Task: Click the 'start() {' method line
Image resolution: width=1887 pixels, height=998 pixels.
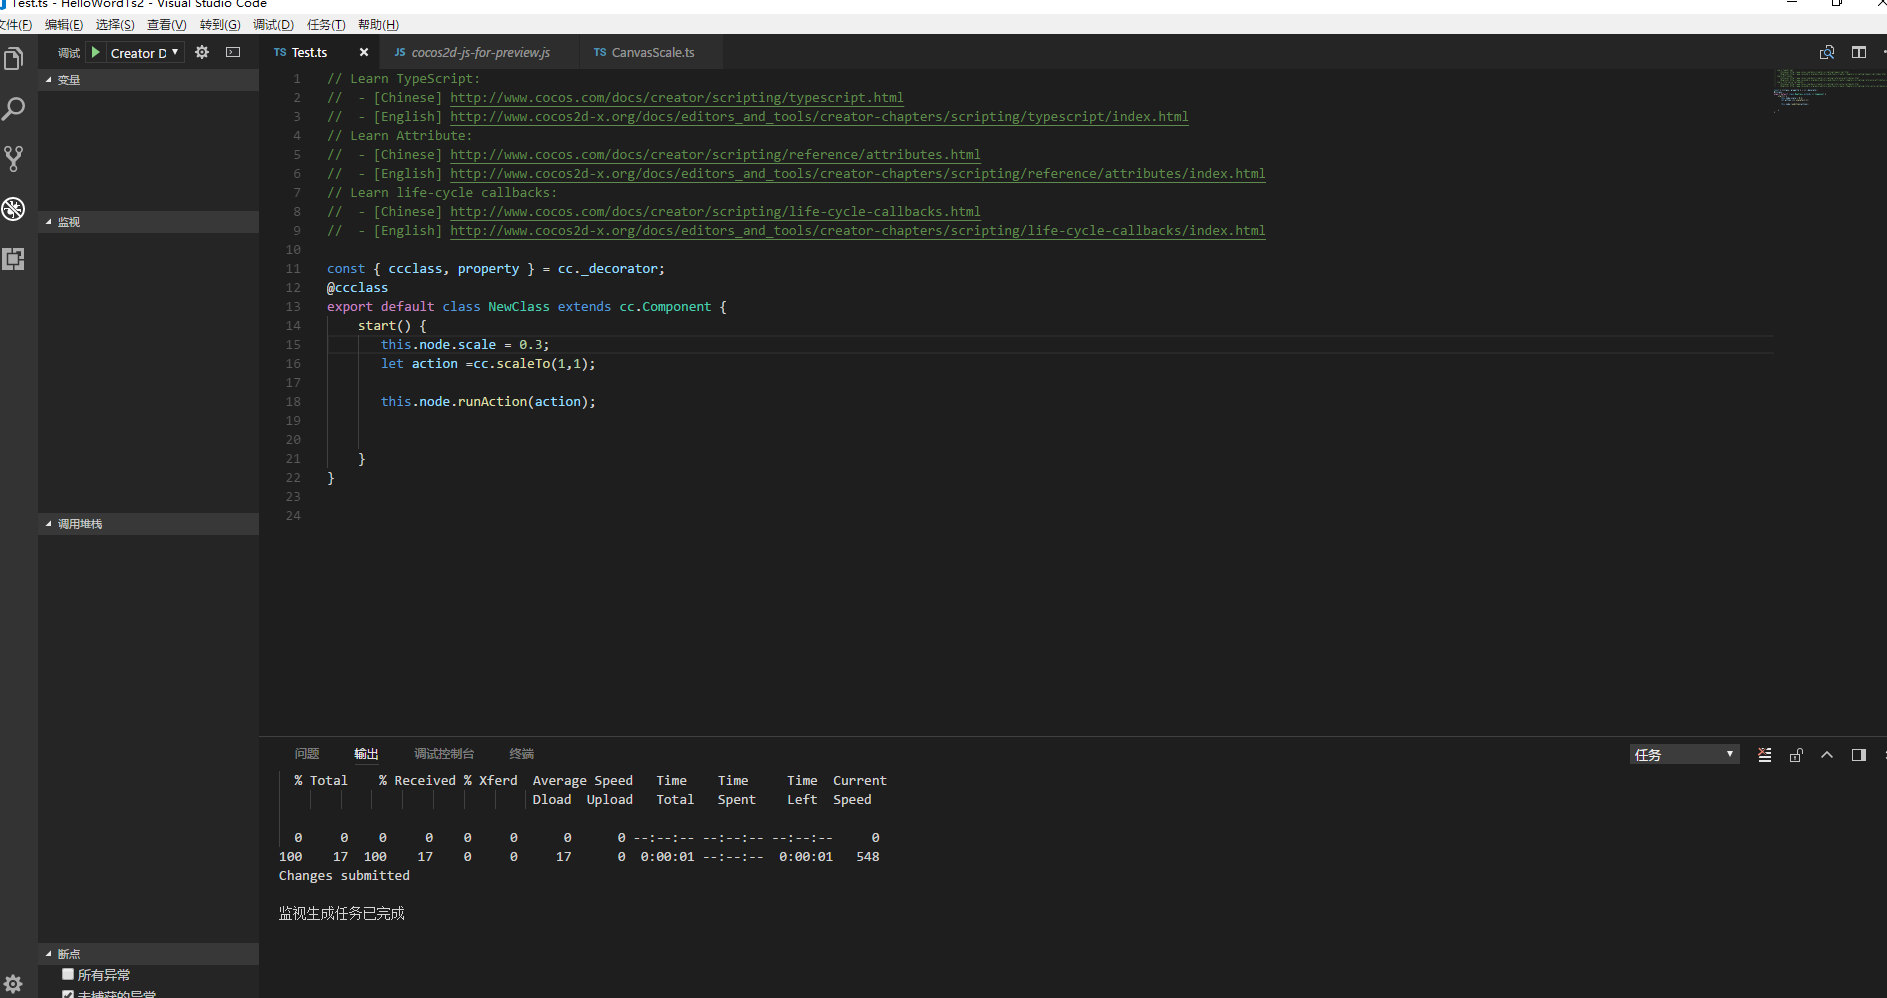Action: pyautogui.click(x=392, y=326)
